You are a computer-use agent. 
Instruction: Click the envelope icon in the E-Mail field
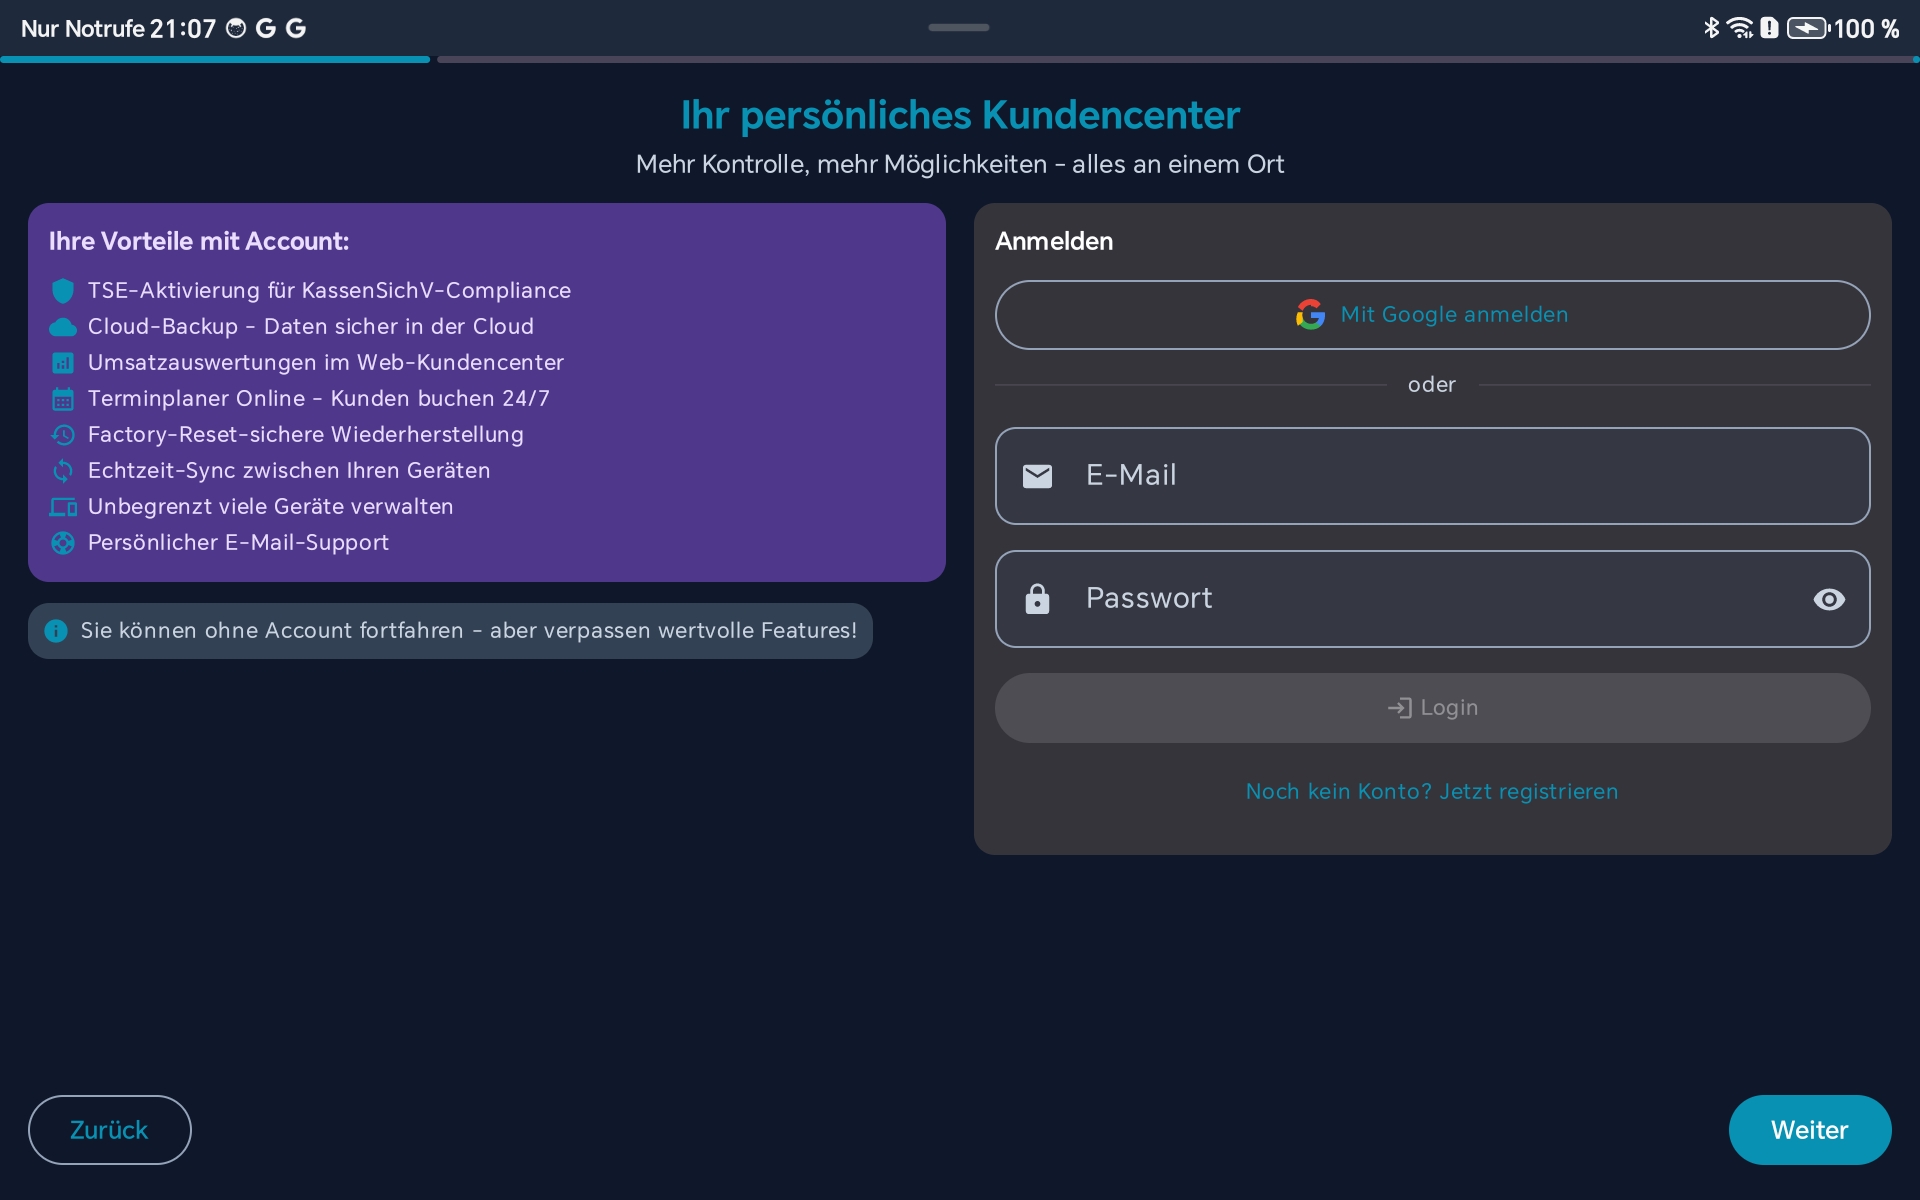coord(1038,476)
